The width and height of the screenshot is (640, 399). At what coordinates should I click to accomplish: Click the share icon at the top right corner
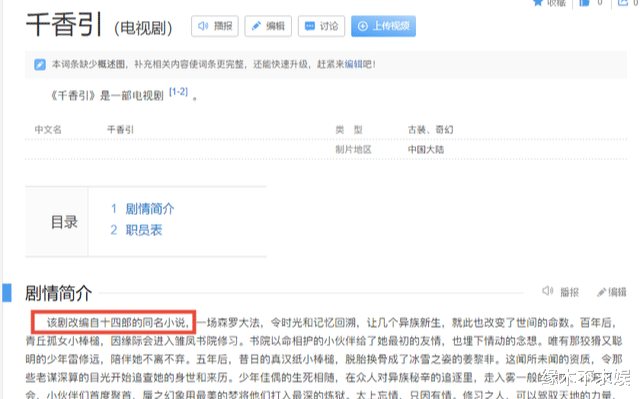tap(623, 2)
